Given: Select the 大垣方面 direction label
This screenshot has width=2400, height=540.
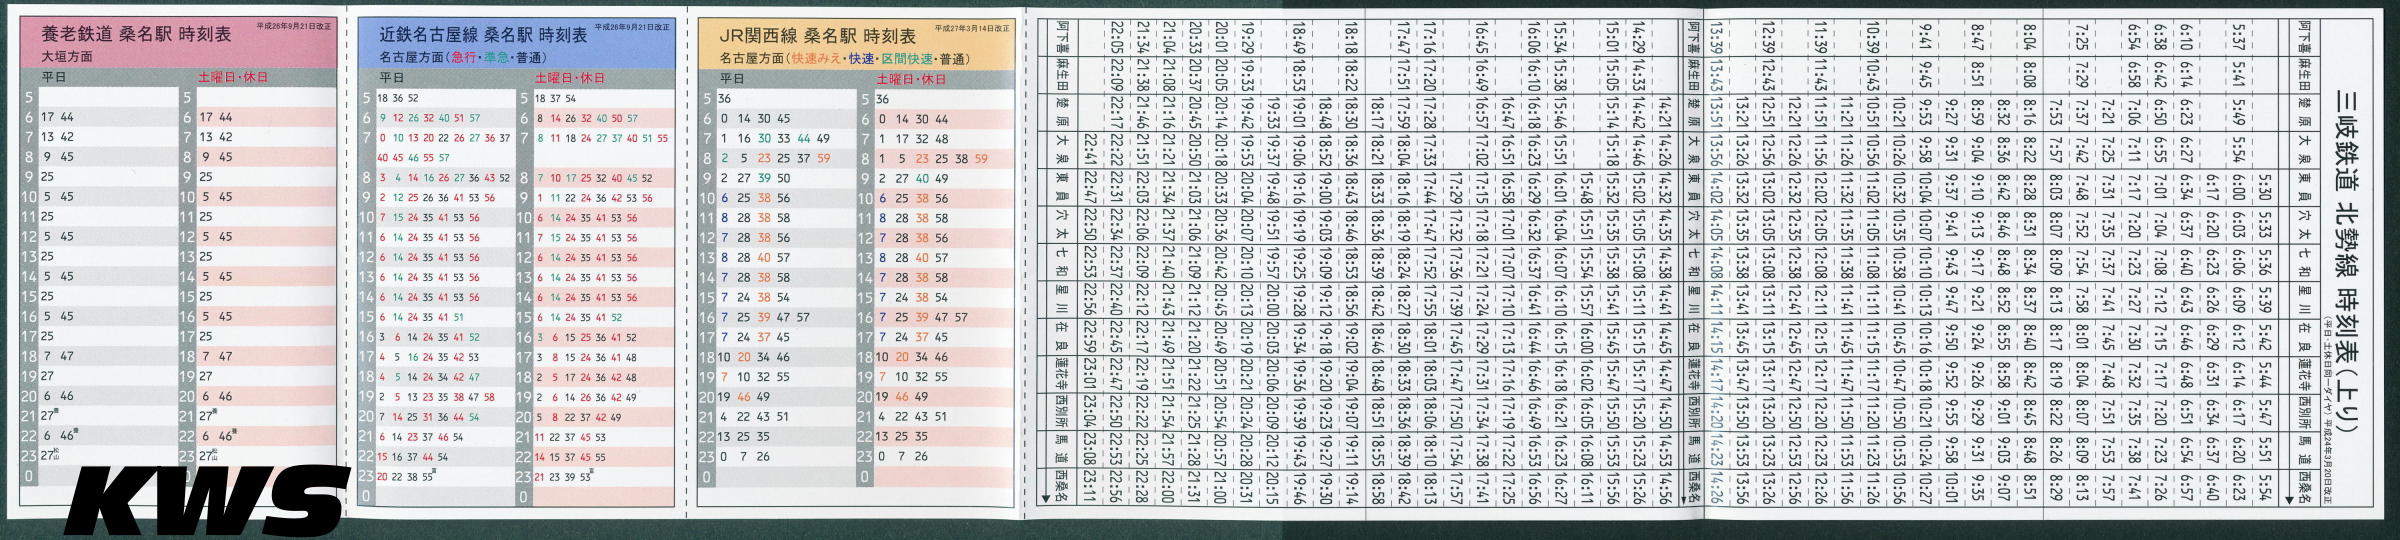Looking at the screenshot, I should point(66,57).
